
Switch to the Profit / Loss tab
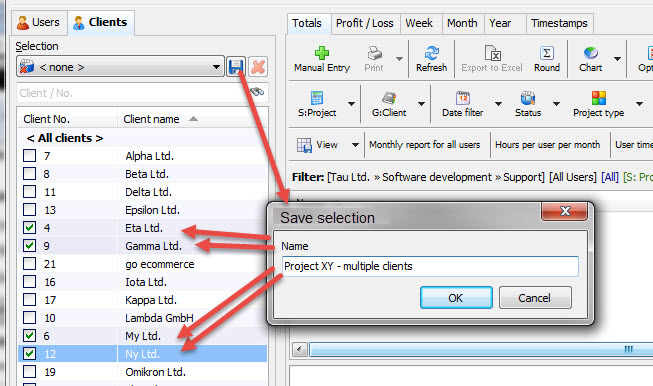tap(364, 23)
